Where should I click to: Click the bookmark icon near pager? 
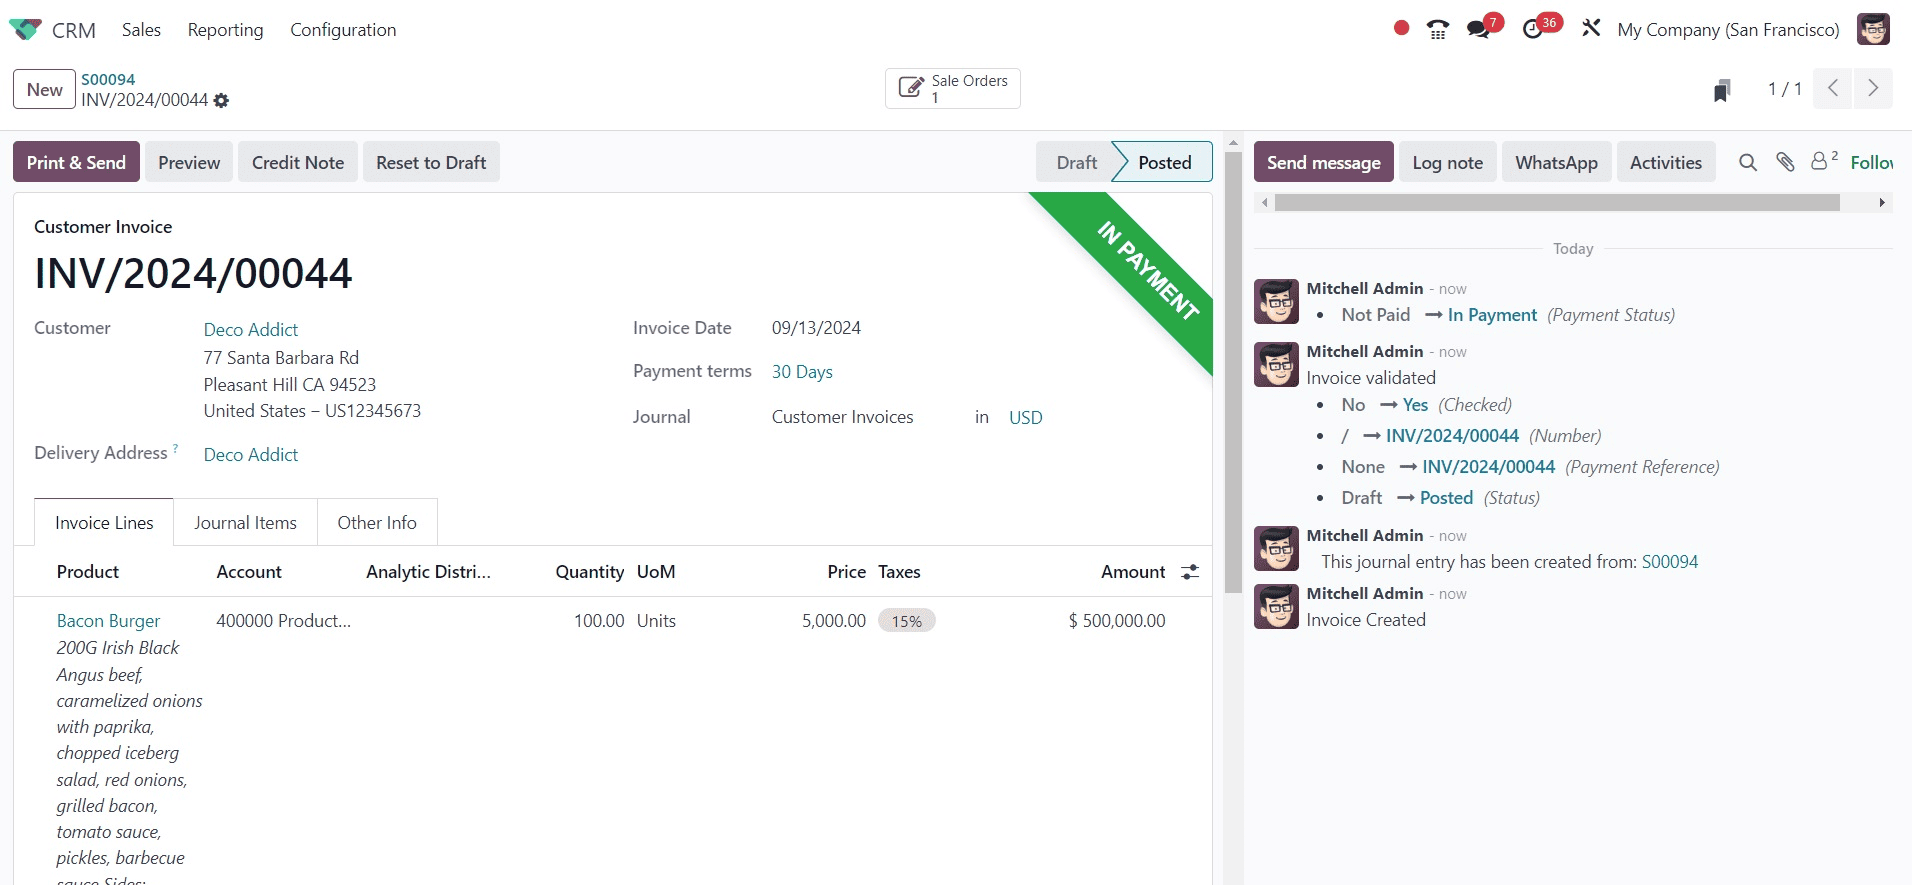click(x=1722, y=90)
